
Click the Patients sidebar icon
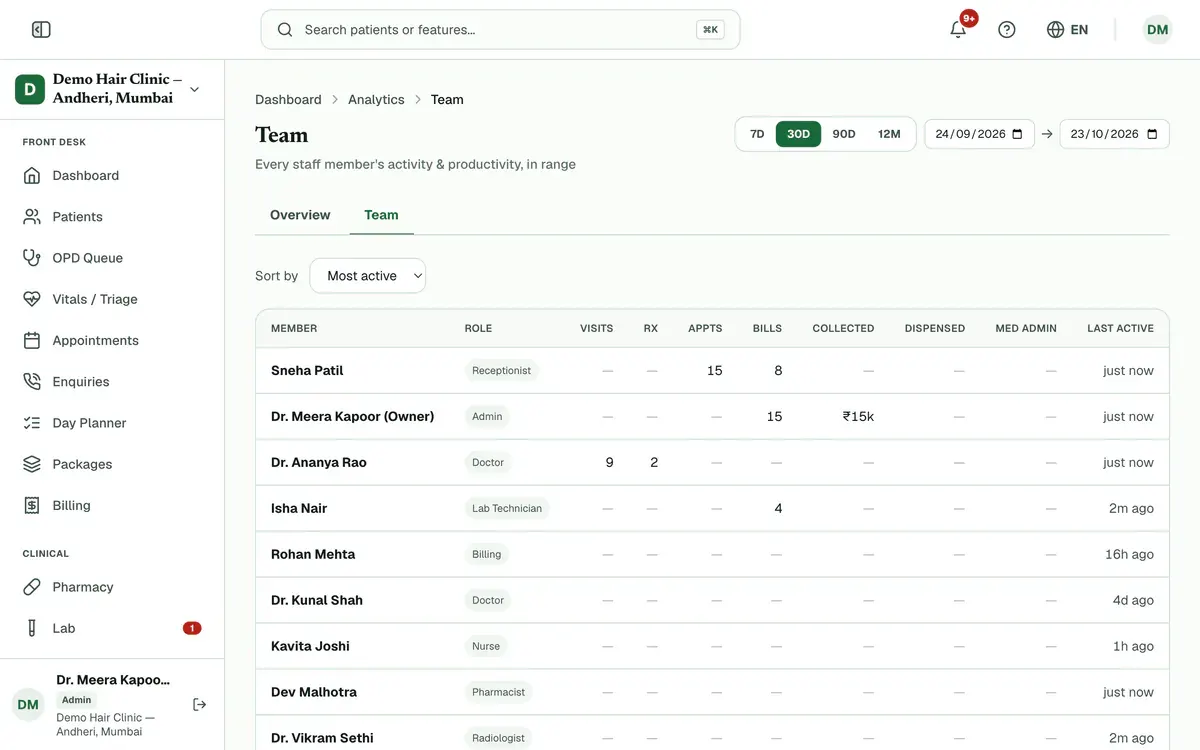(x=32, y=217)
